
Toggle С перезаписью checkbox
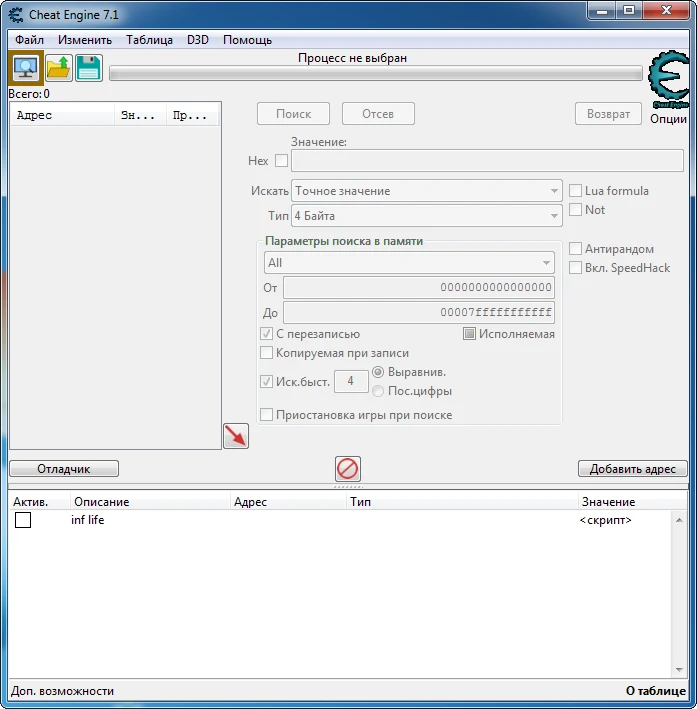(266, 334)
